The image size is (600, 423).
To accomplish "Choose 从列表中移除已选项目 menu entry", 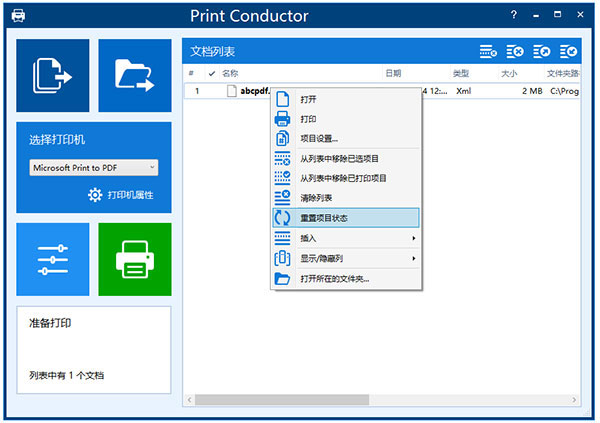I will [x=346, y=158].
